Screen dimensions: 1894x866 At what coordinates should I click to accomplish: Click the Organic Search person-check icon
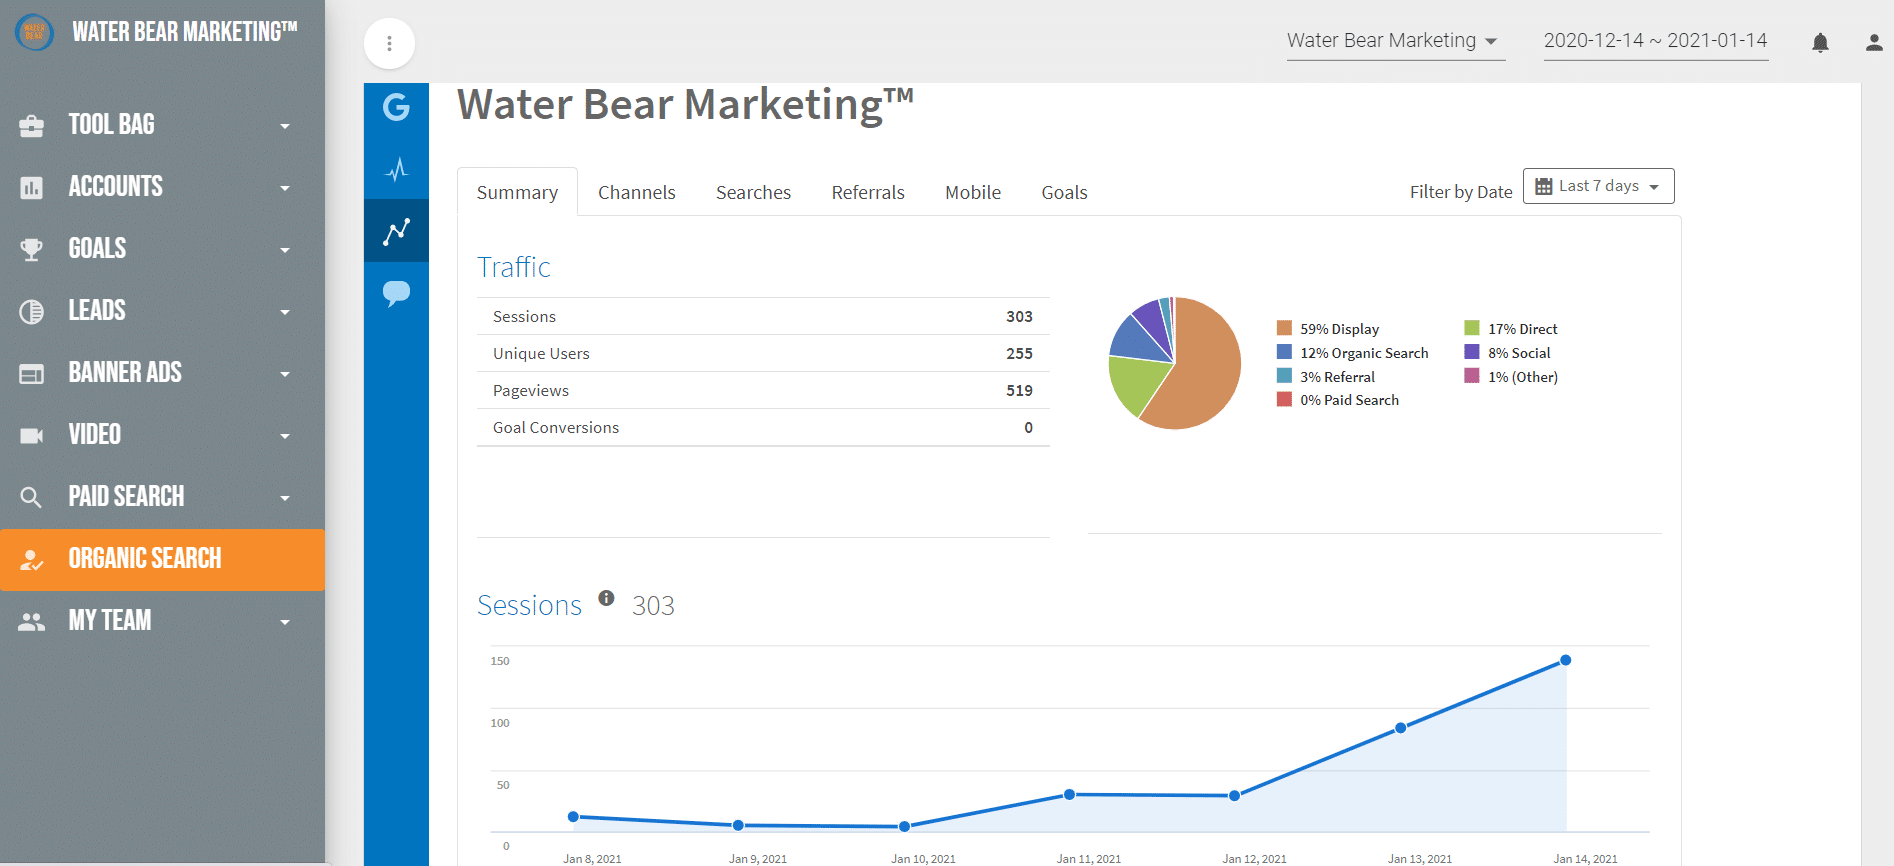pyautogui.click(x=32, y=560)
